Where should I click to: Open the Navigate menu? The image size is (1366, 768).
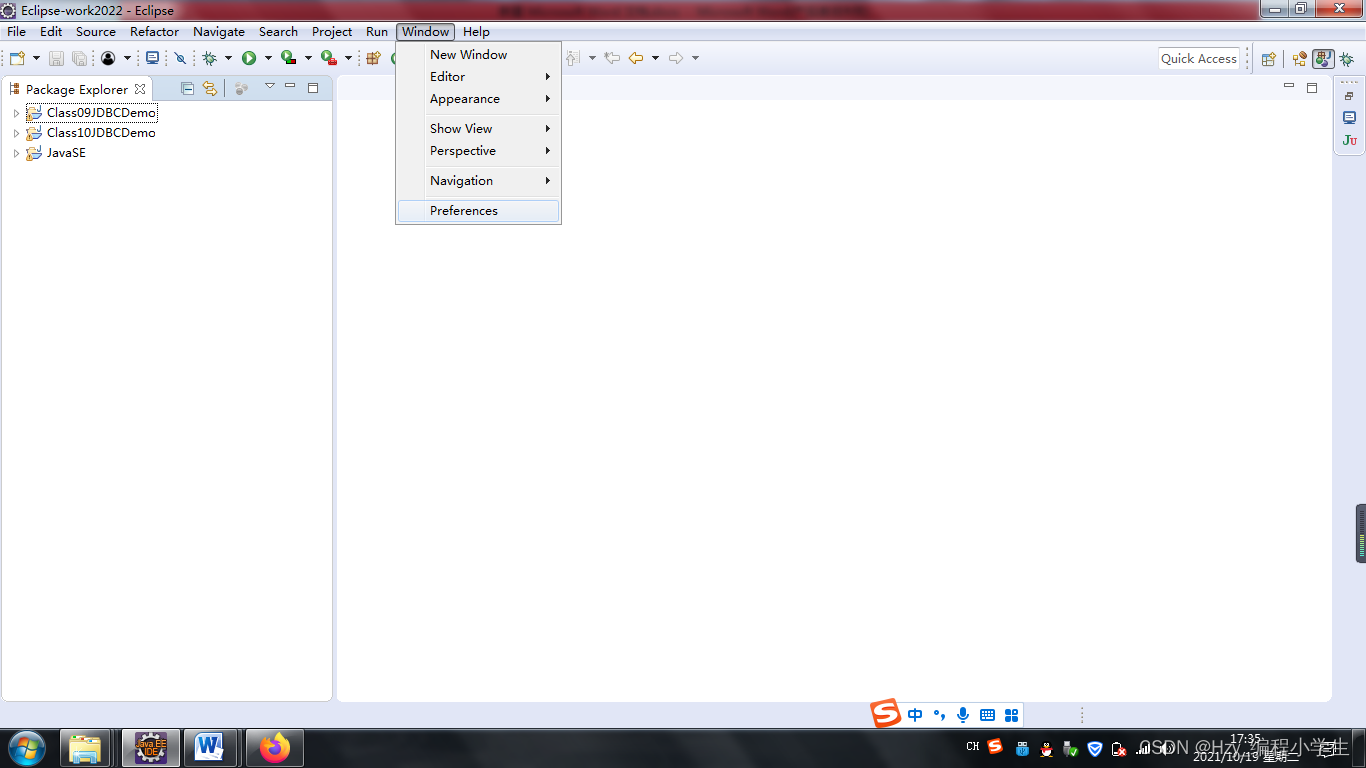click(x=219, y=32)
